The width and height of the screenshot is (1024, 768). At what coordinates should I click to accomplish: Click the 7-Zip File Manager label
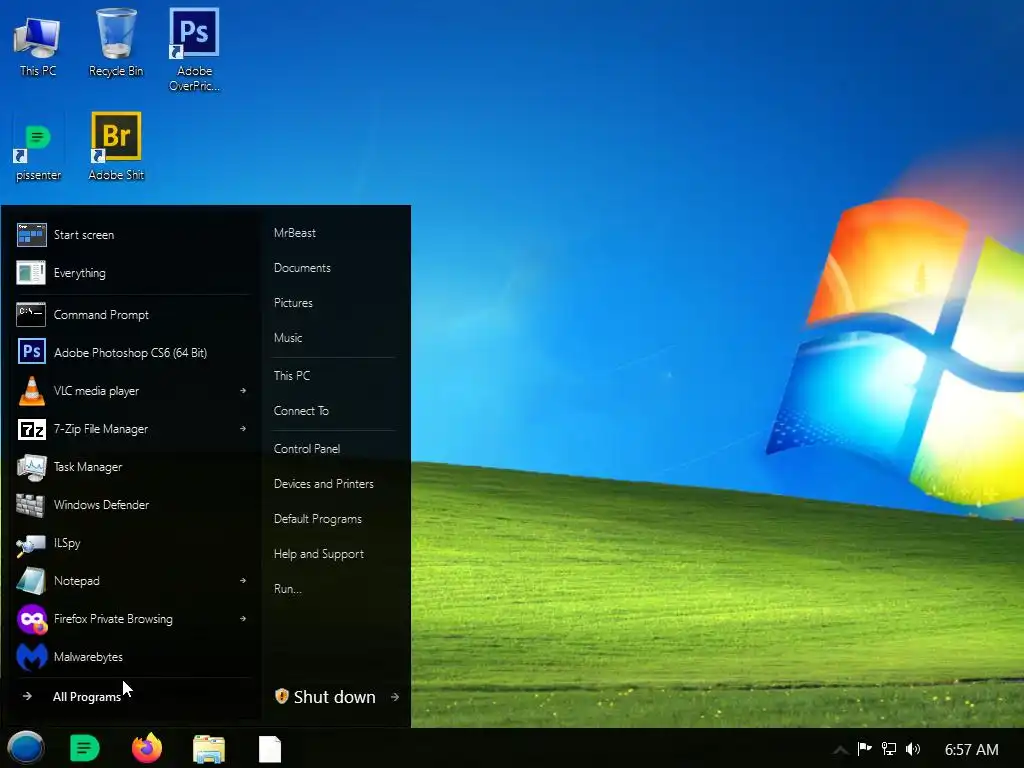(x=101, y=429)
